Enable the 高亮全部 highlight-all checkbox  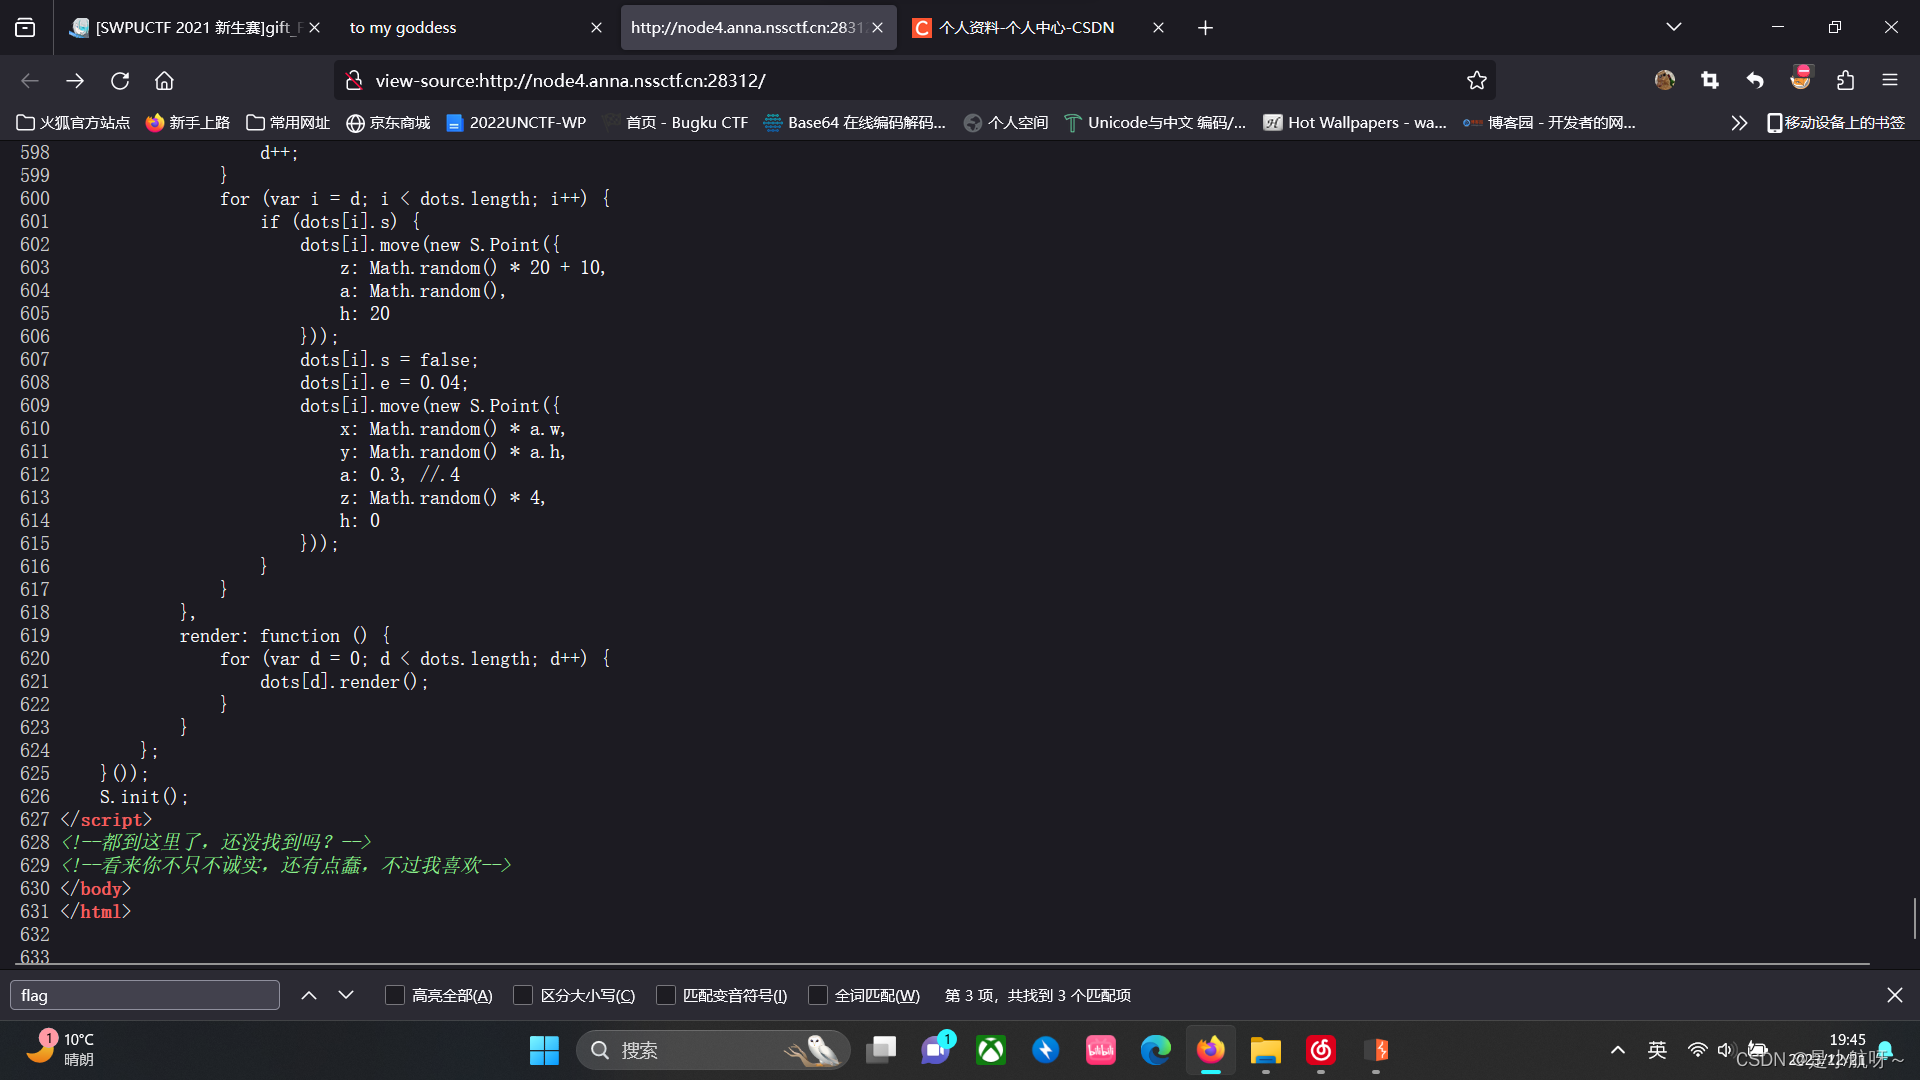394,995
